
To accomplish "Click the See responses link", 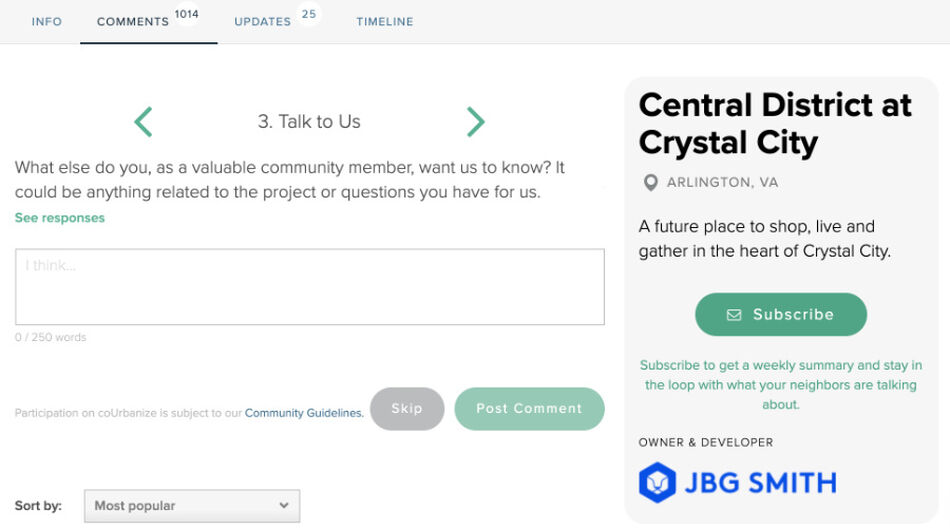I will click(x=59, y=218).
